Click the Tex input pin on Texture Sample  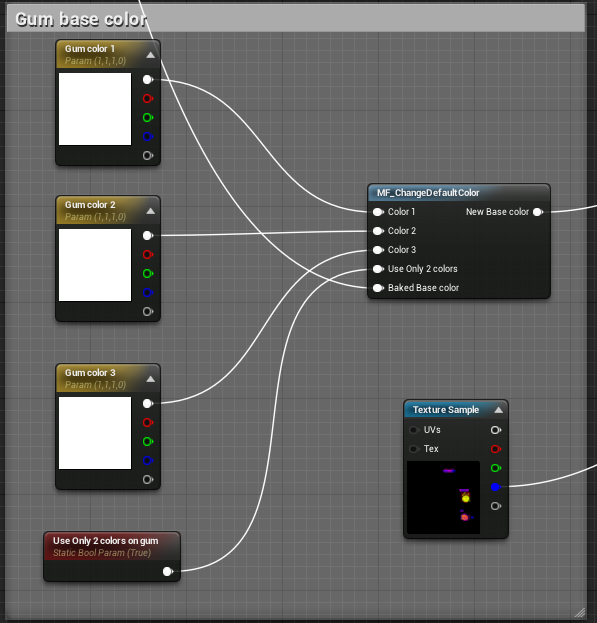click(414, 449)
